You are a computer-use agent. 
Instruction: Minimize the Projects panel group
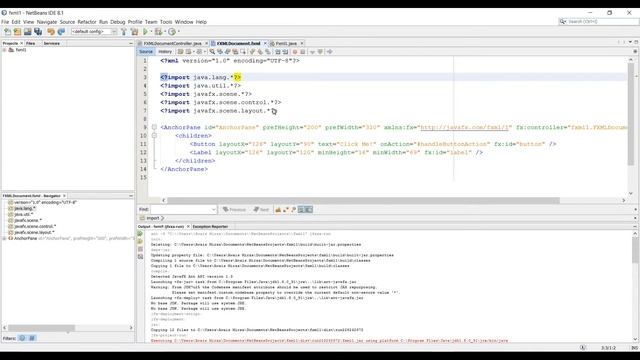pyautogui.click(x=131, y=43)
